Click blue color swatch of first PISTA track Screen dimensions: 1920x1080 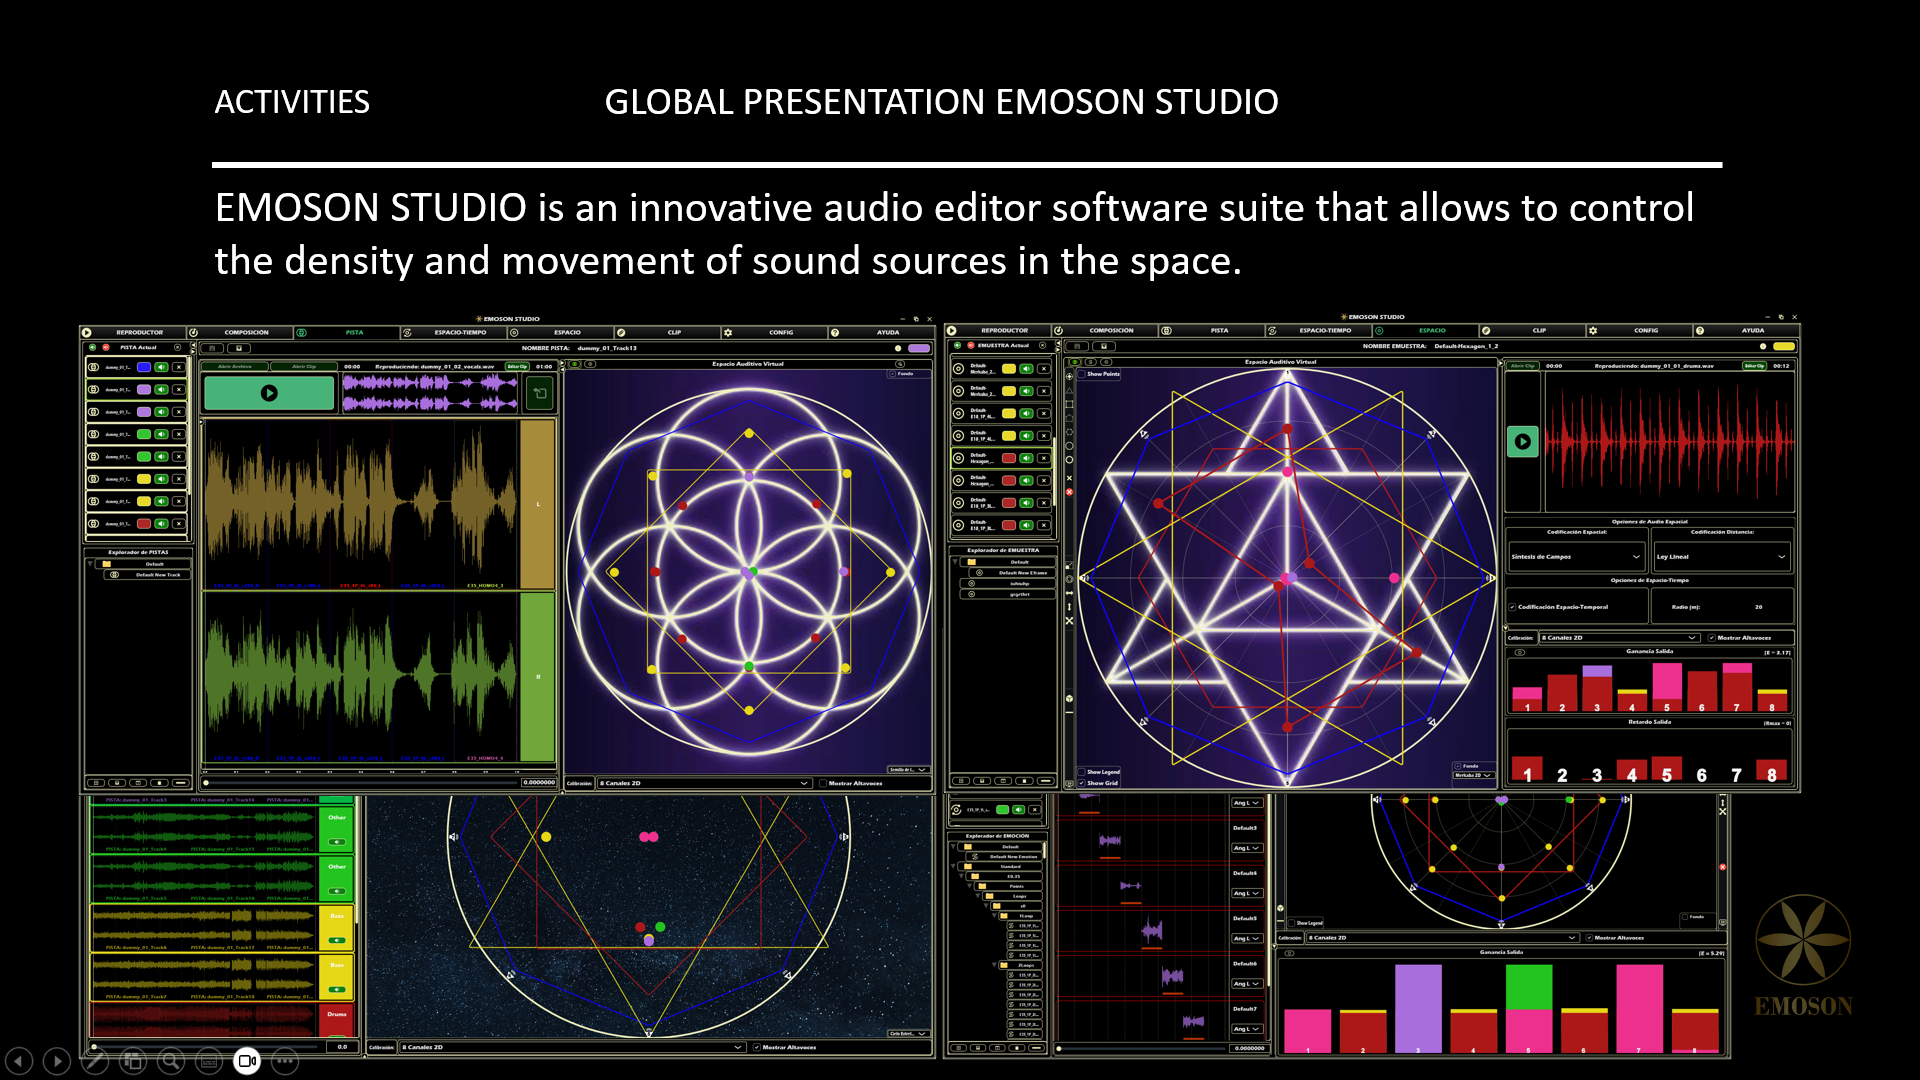tap(144, 367)
